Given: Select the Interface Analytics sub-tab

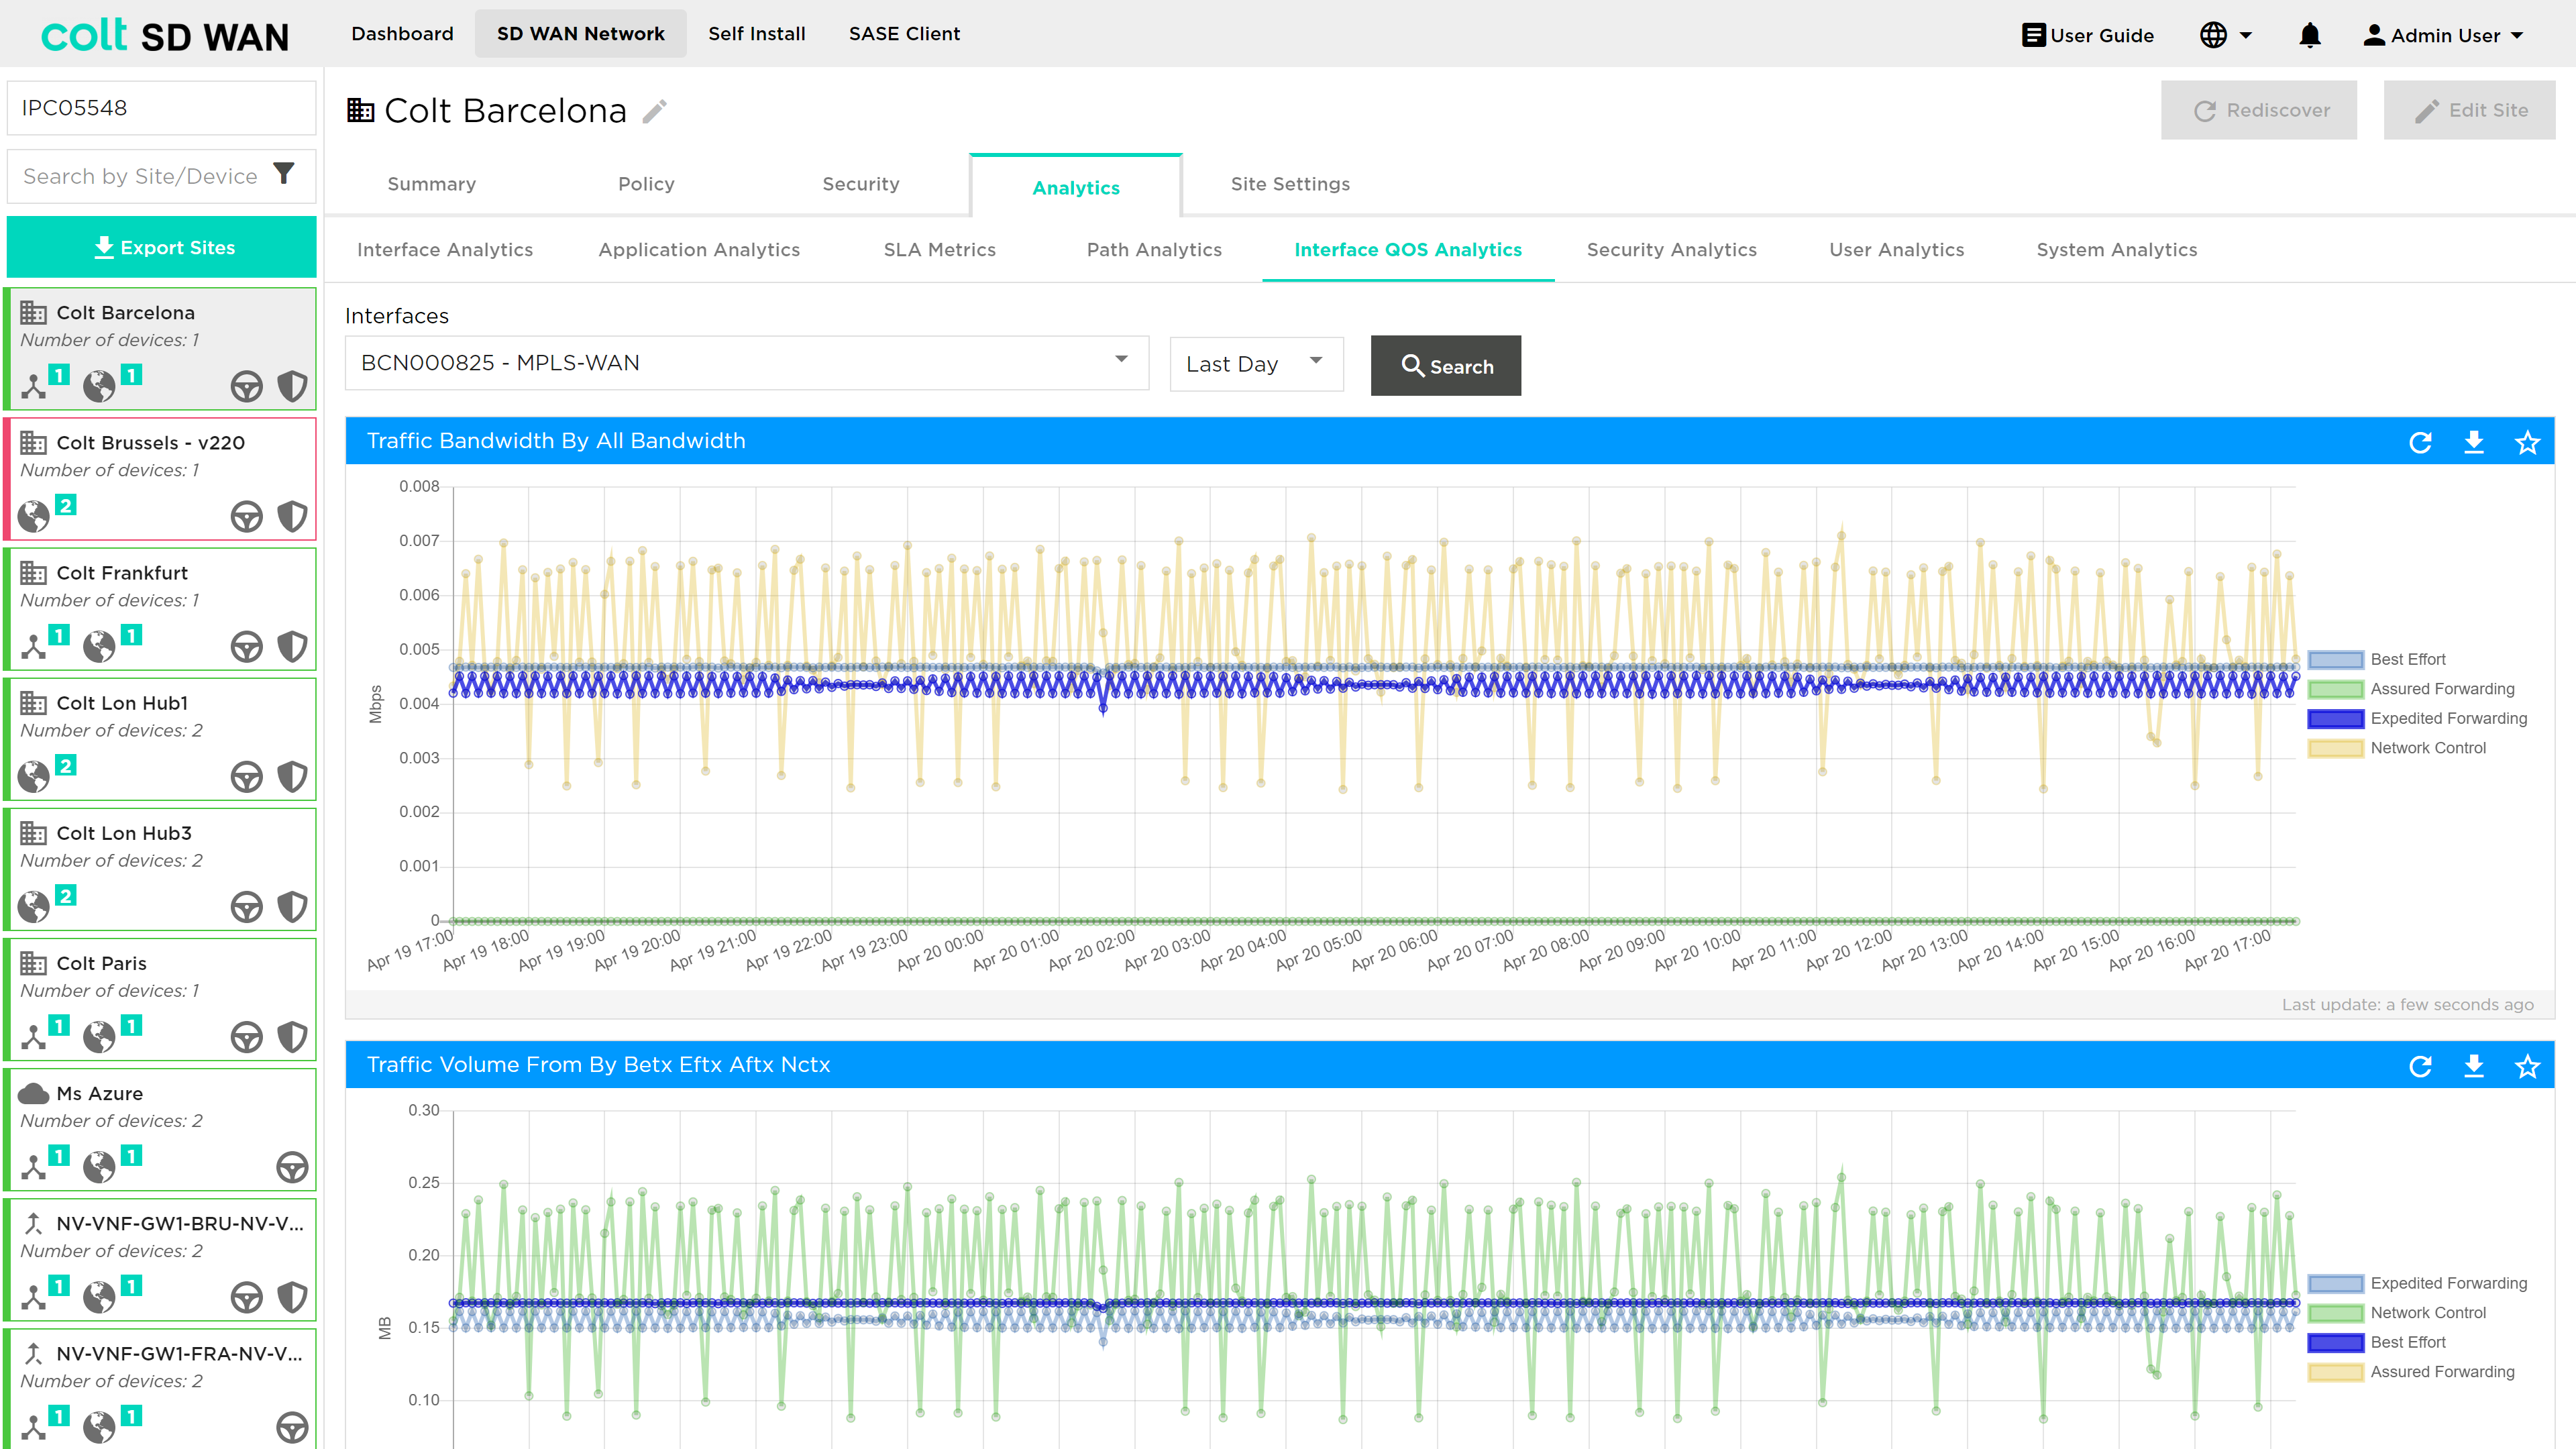Looking at the screenshot, I should pos(444,250).
